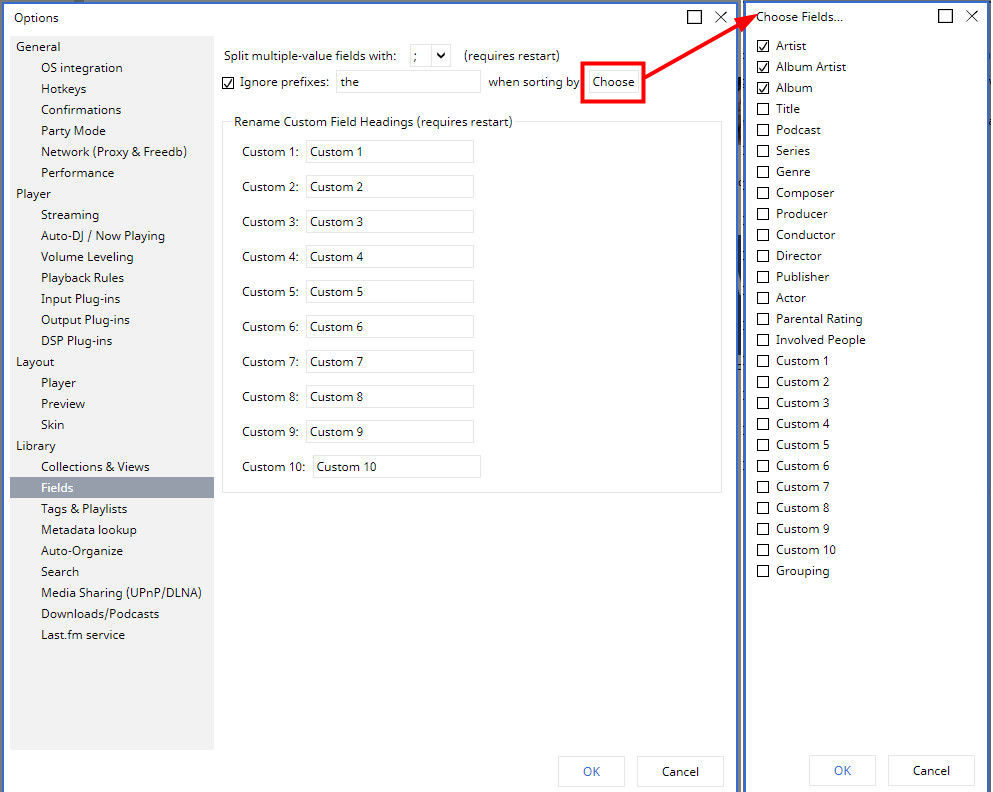The height and width of the screenshot is (792, 993).
Task: Close the Options dialog window
Action: click(x=721, y=17)
